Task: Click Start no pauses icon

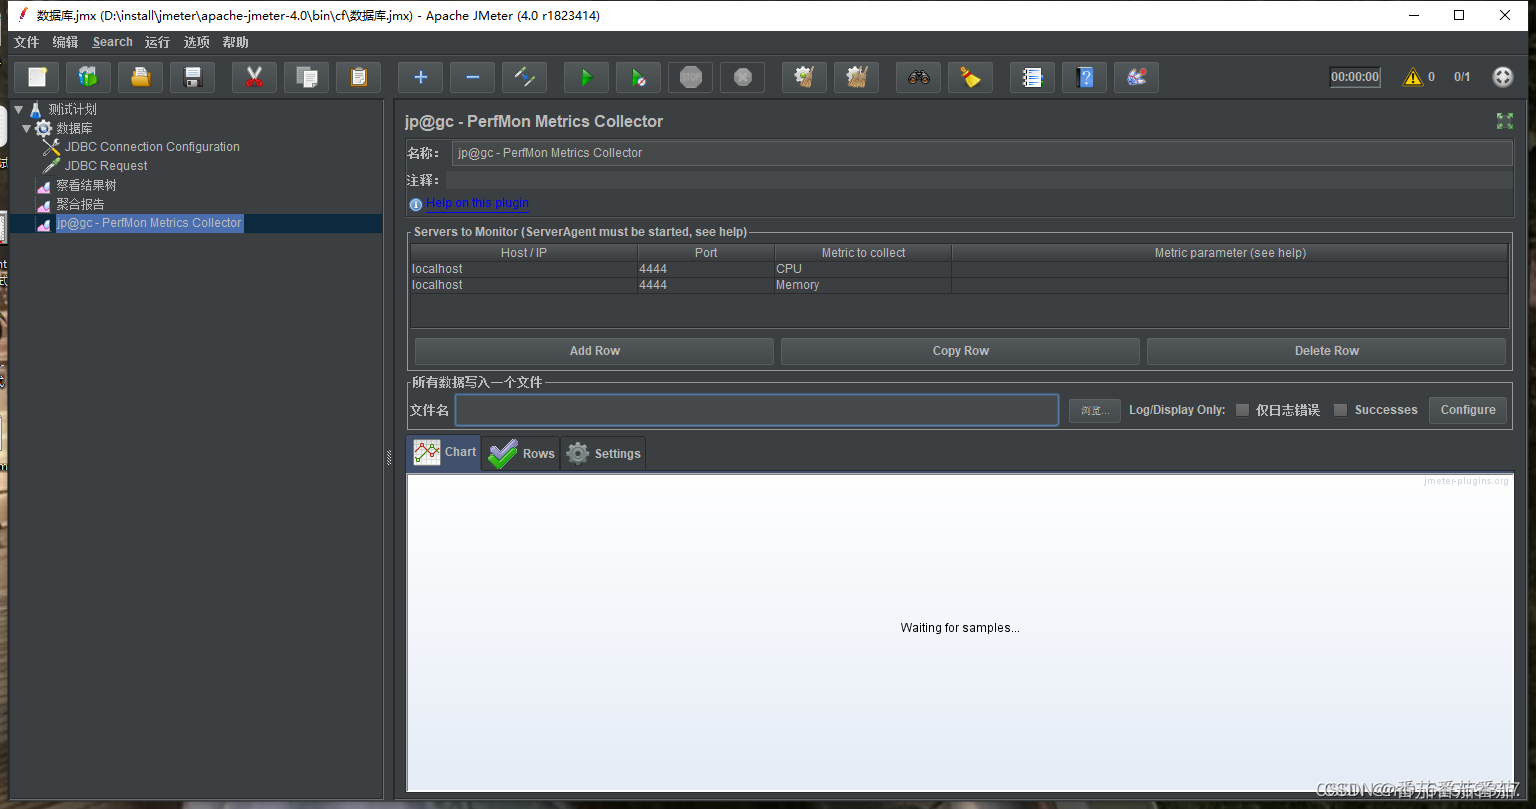Action: pos(639,77)
